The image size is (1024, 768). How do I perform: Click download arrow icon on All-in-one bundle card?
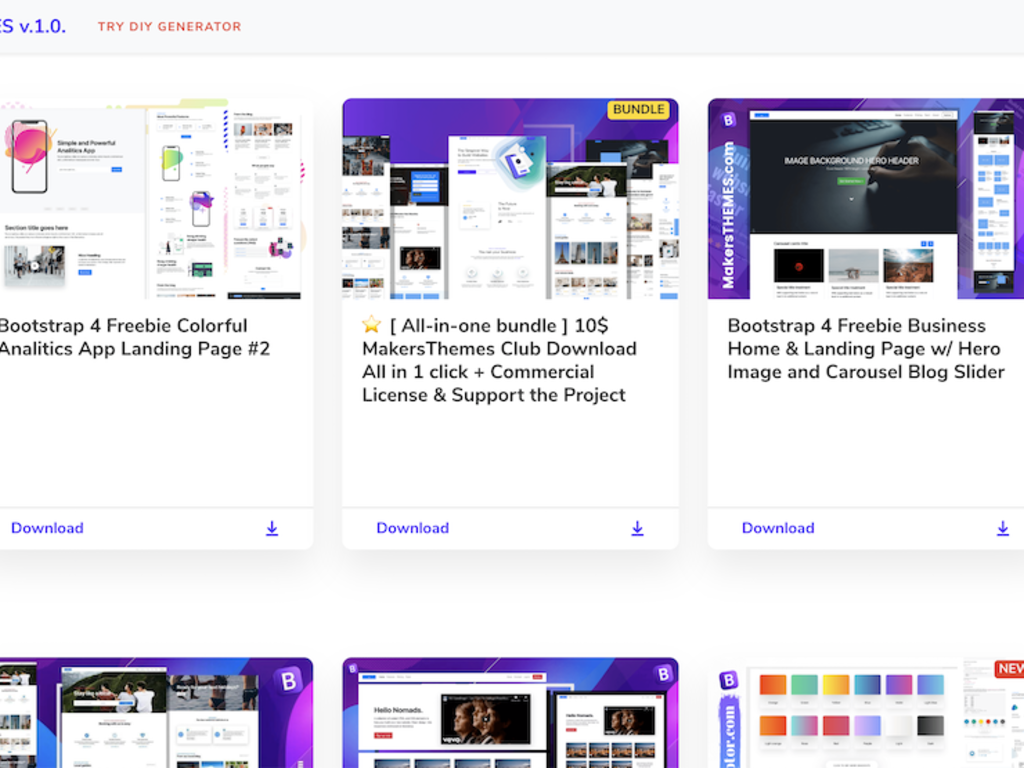[x=637, y=528]
